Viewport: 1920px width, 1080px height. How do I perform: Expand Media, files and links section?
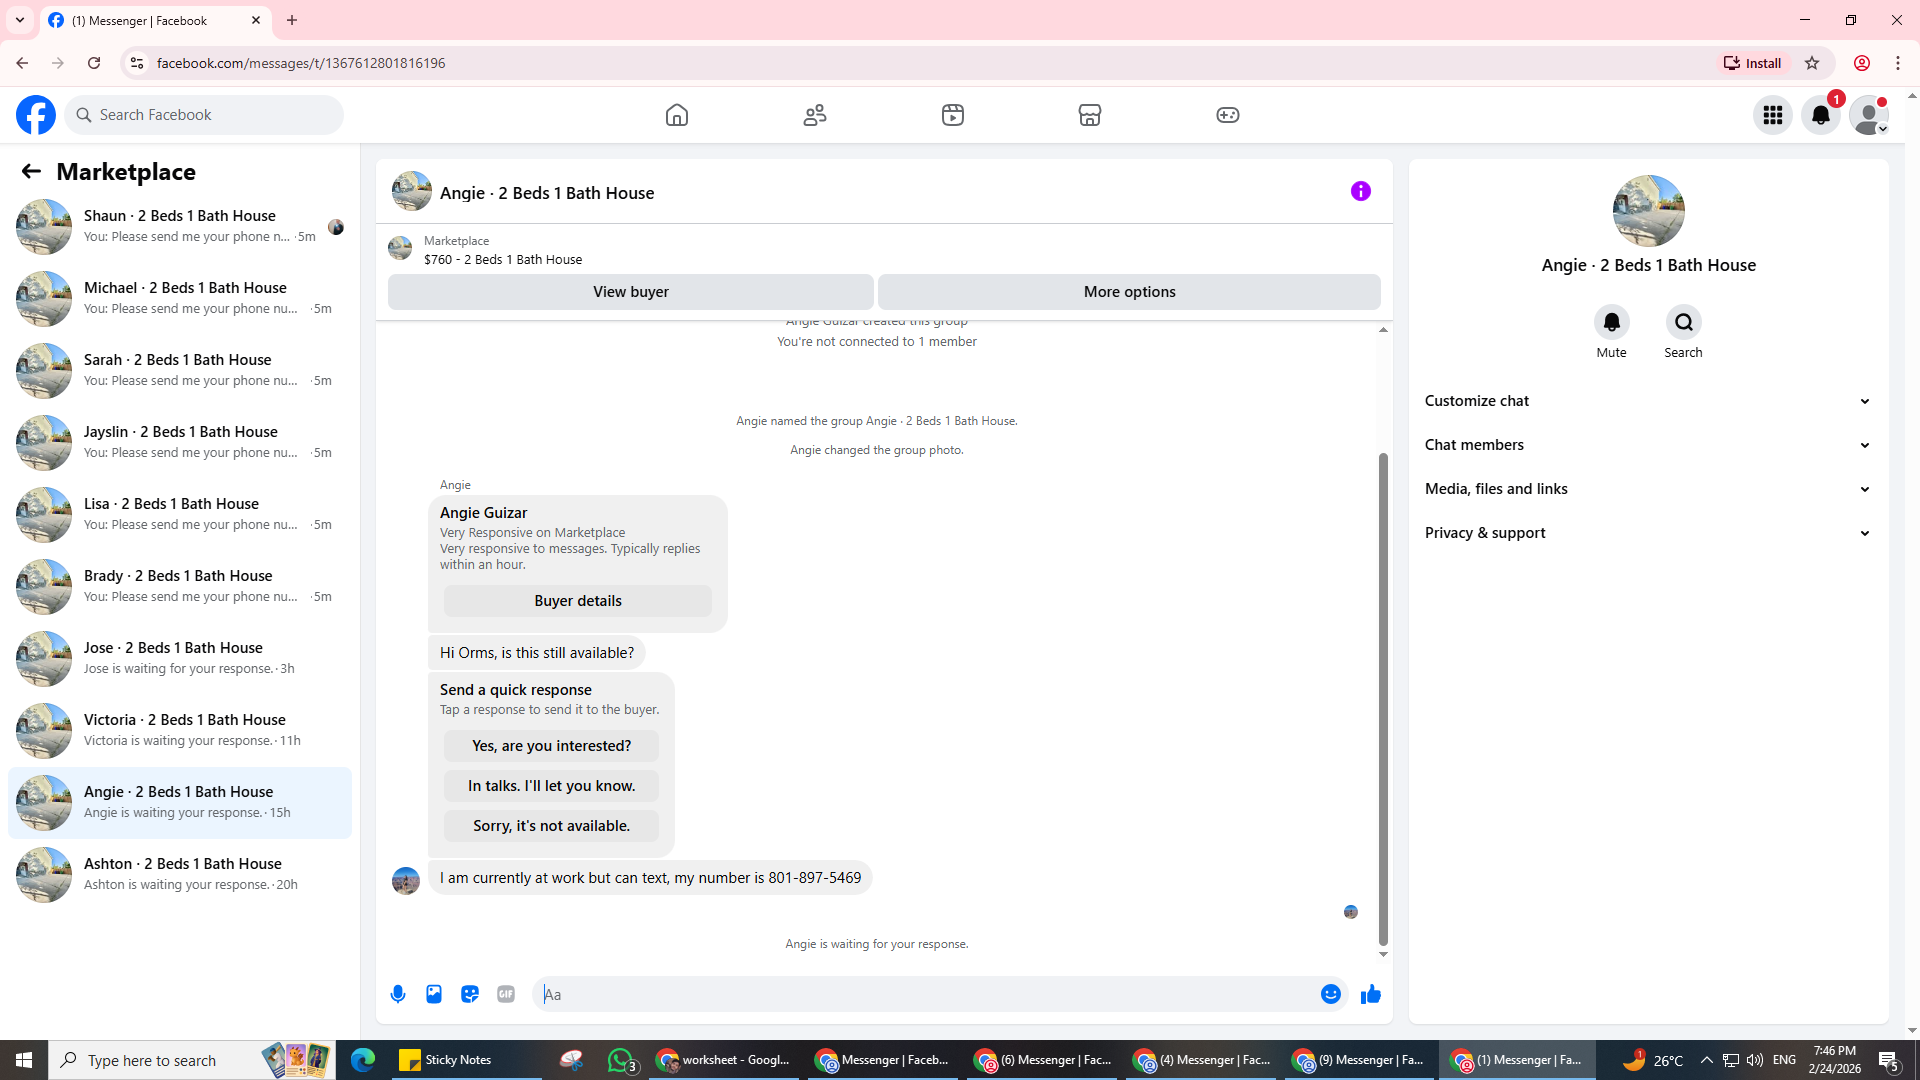tap(1647, 489)
